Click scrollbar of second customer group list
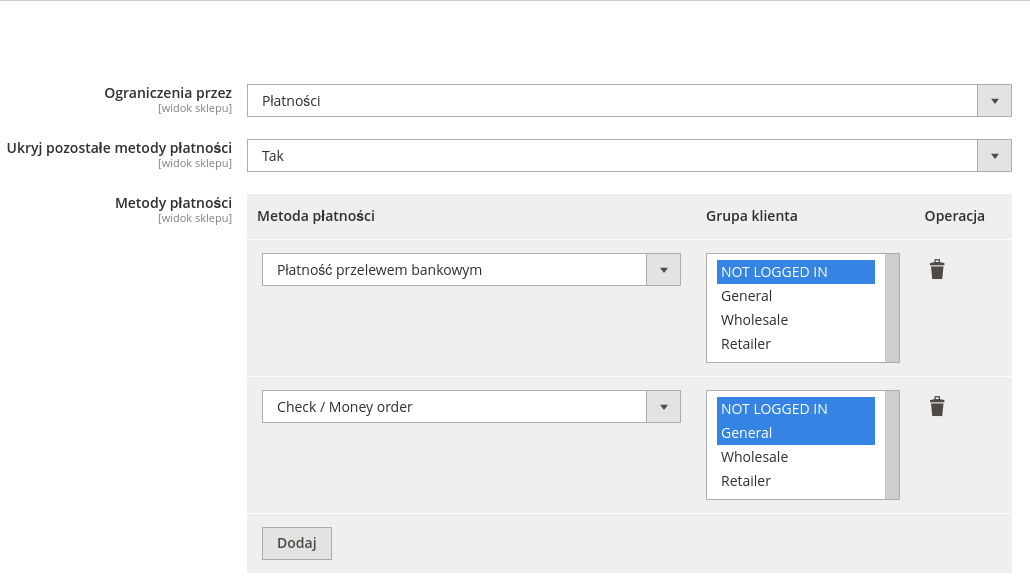Screen dimensions: 1030x586 tap(892, 445)
